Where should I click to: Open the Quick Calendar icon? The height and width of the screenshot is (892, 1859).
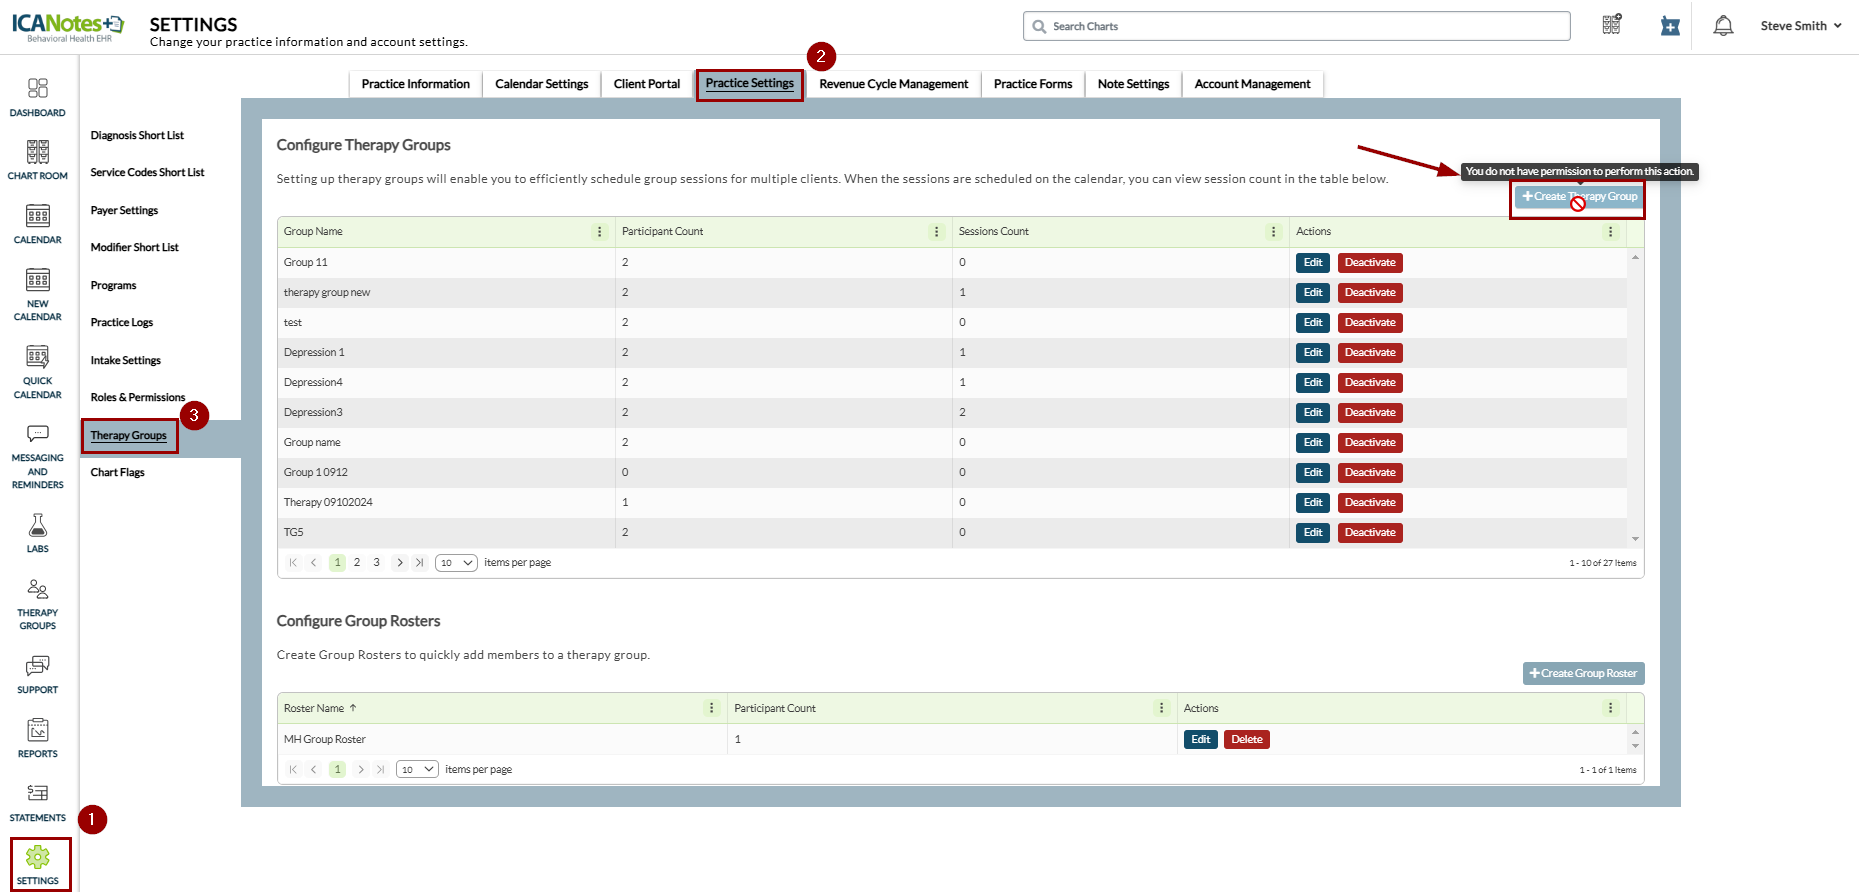pos(38,371)
